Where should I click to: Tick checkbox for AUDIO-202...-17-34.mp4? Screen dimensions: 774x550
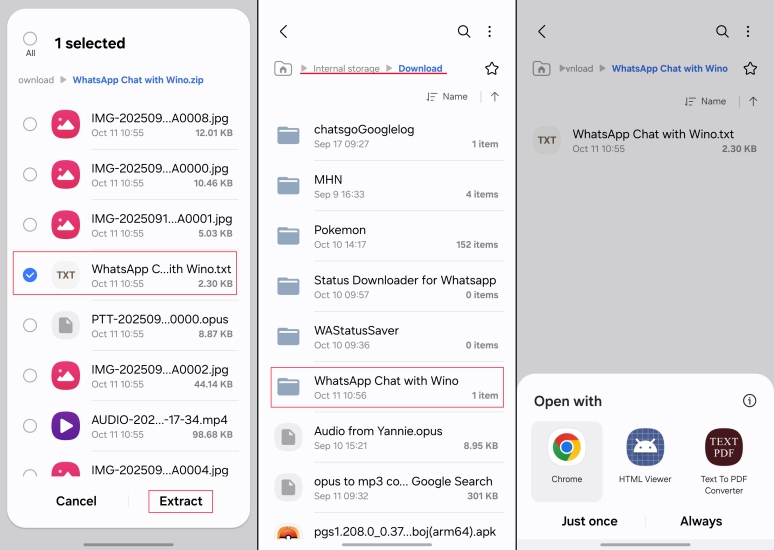point(30,426)
